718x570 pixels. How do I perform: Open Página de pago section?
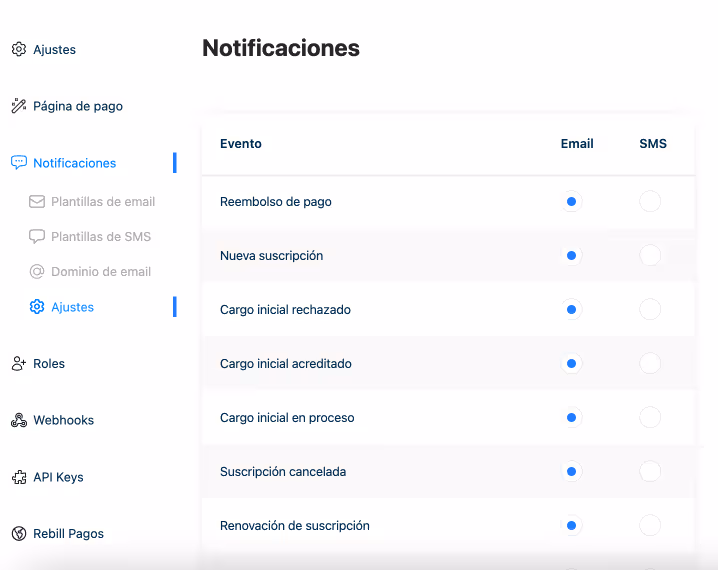[78, 106]
